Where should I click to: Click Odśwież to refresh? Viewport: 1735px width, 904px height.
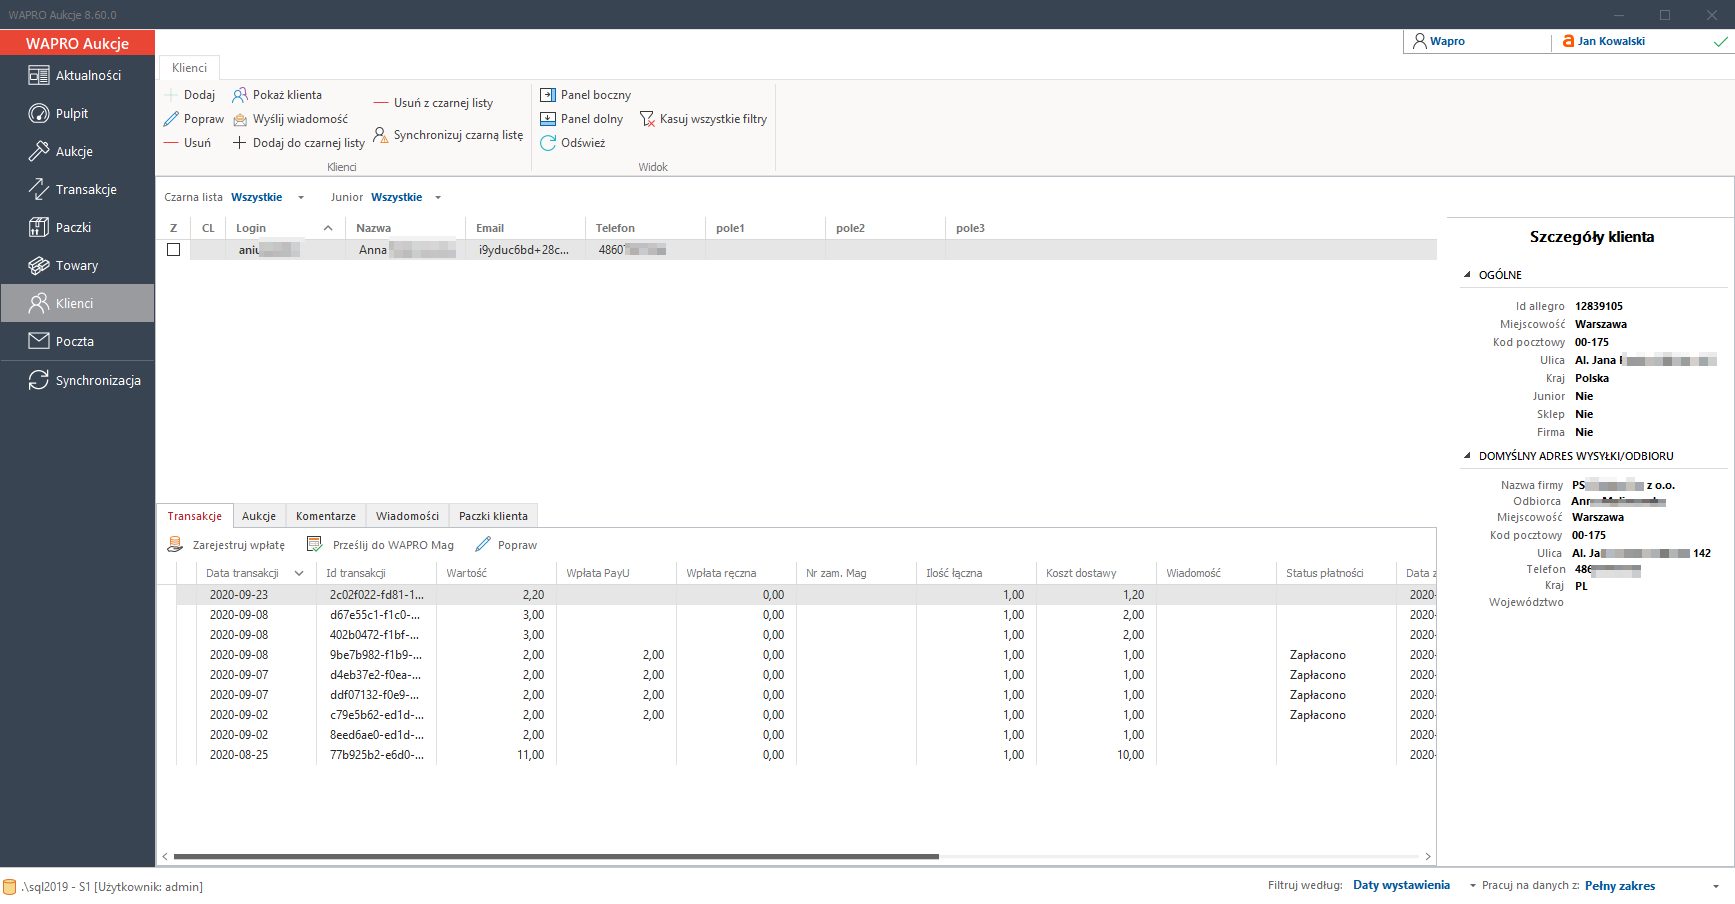tap(573, 143)
